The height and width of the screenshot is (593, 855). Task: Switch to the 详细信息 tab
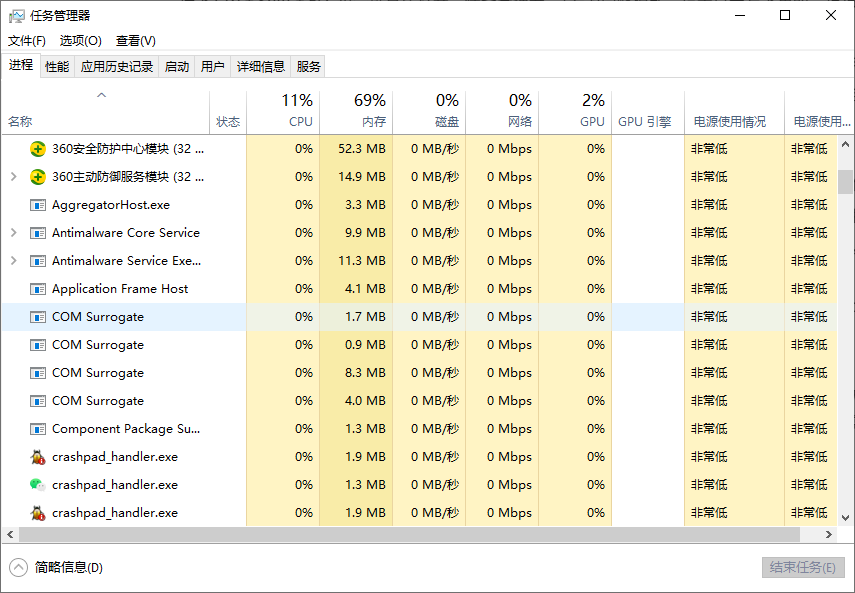[x=261, y=66]
